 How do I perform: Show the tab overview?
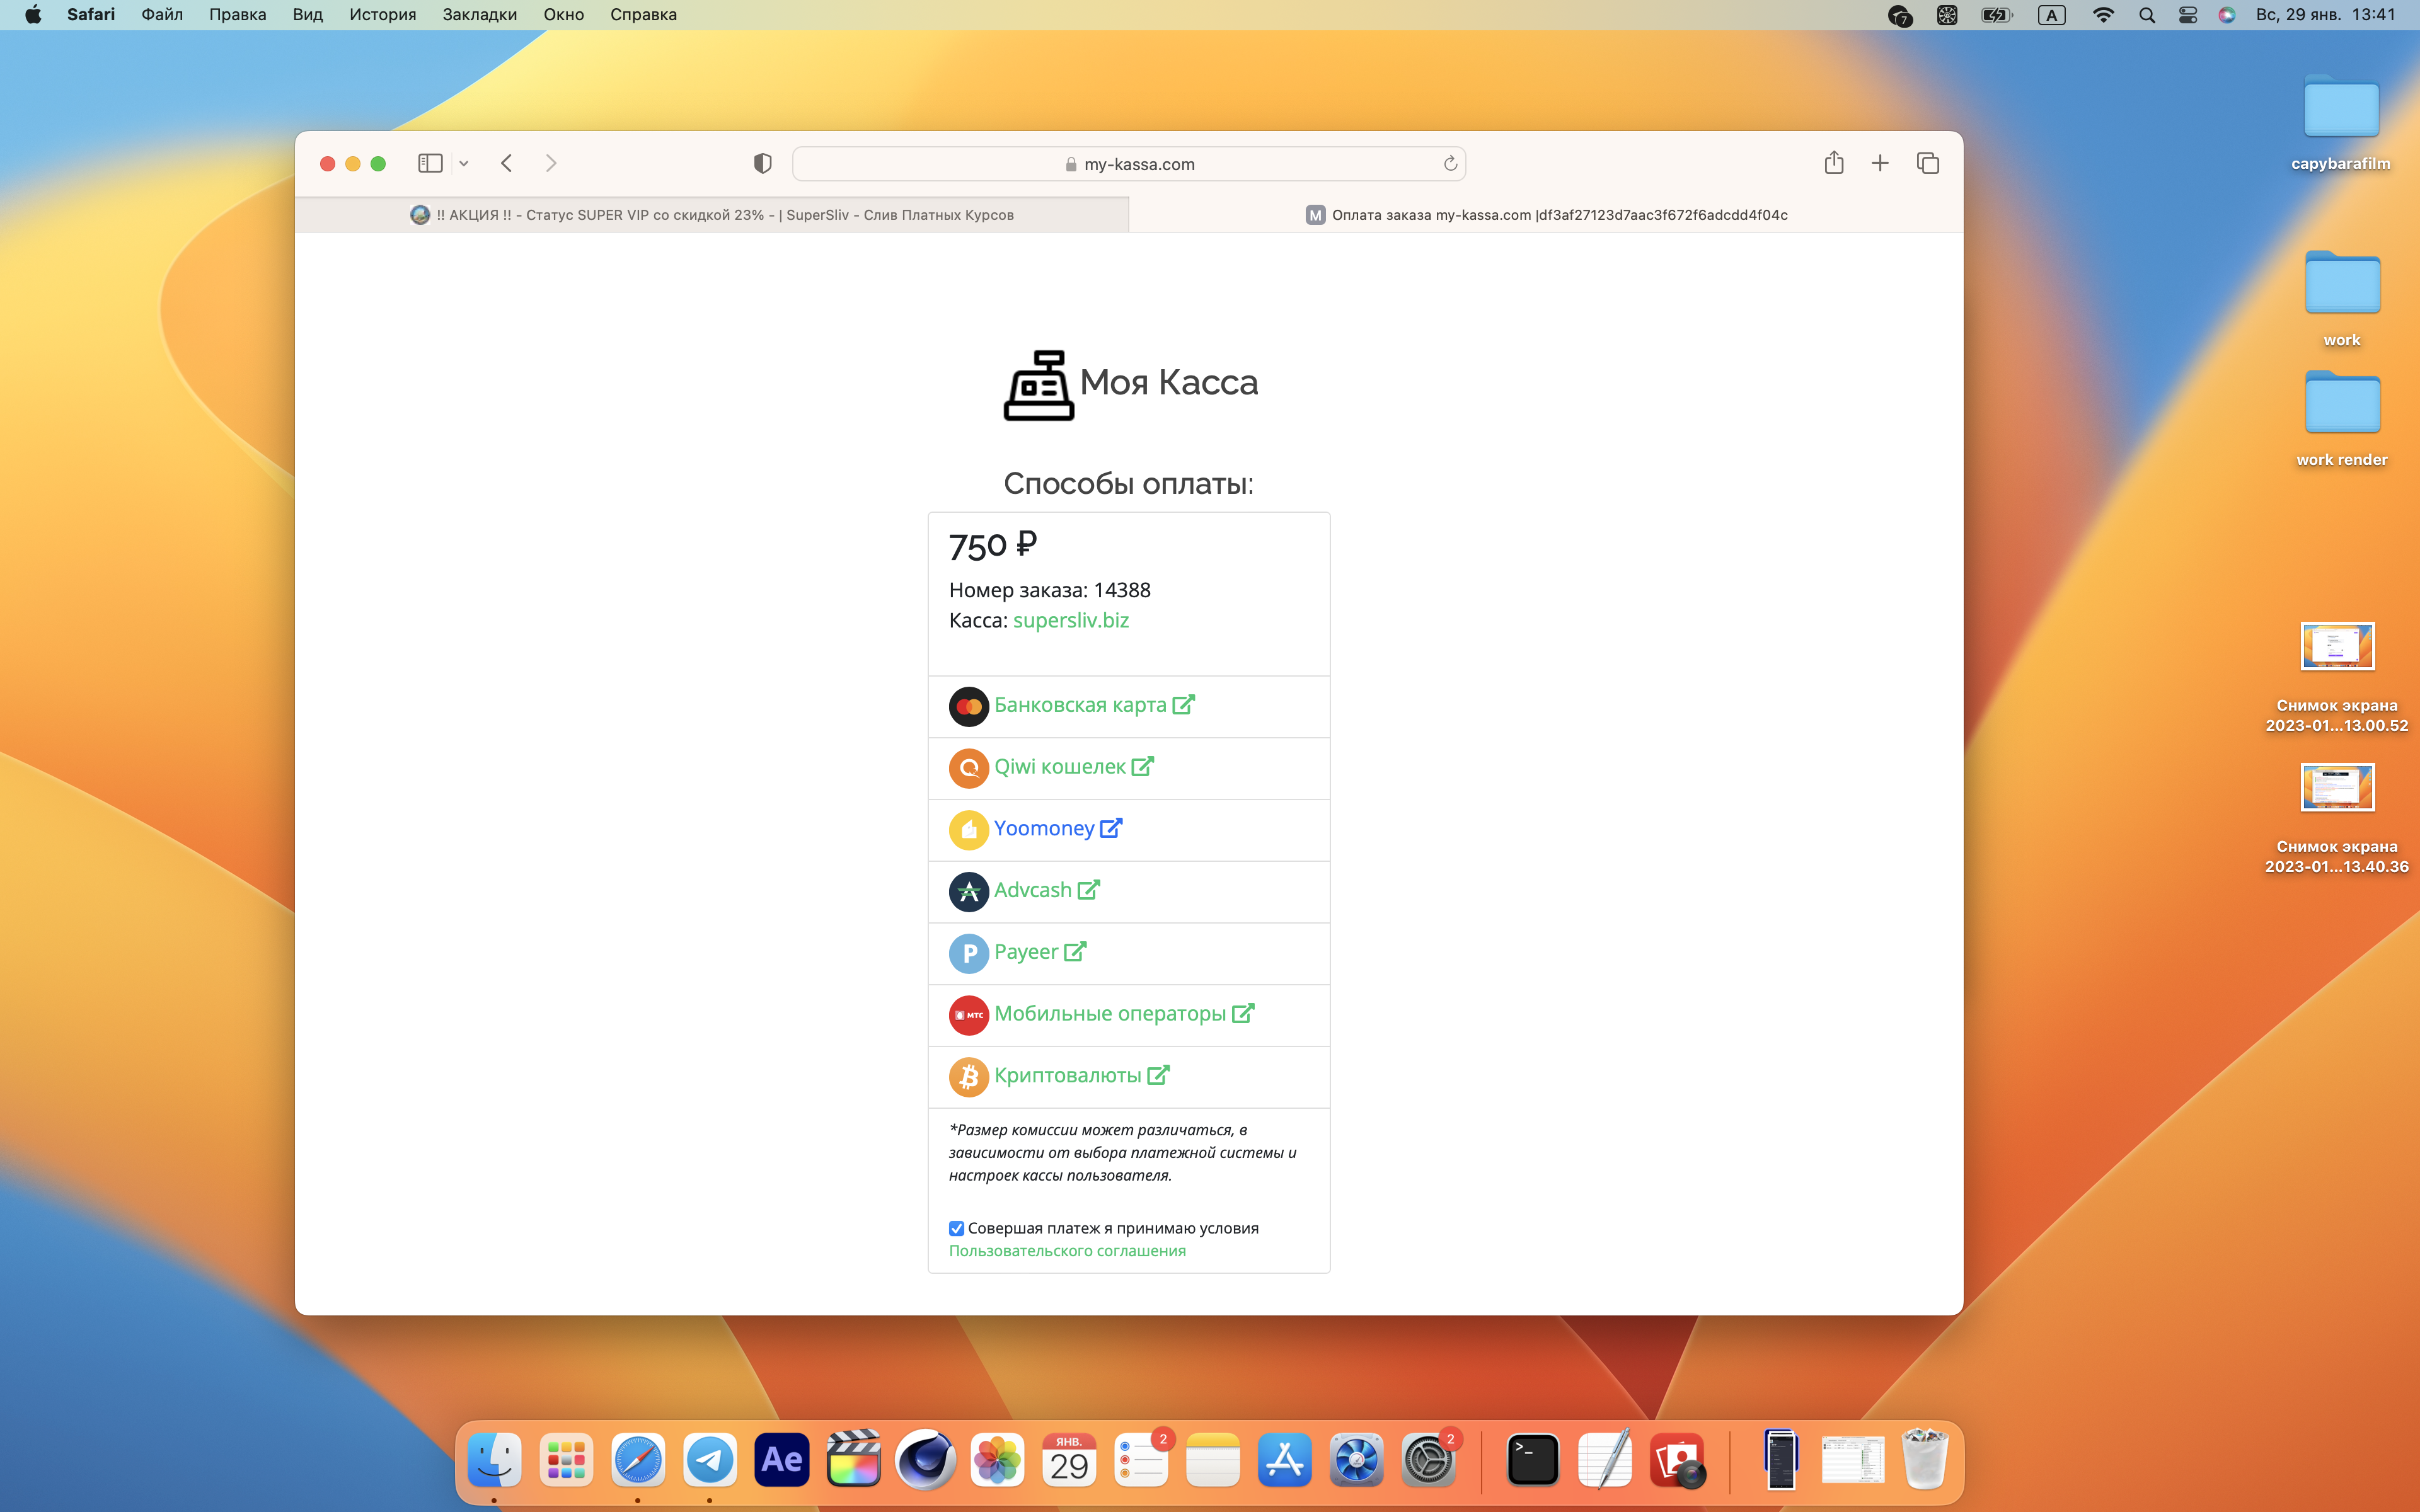pos(1928,163)
